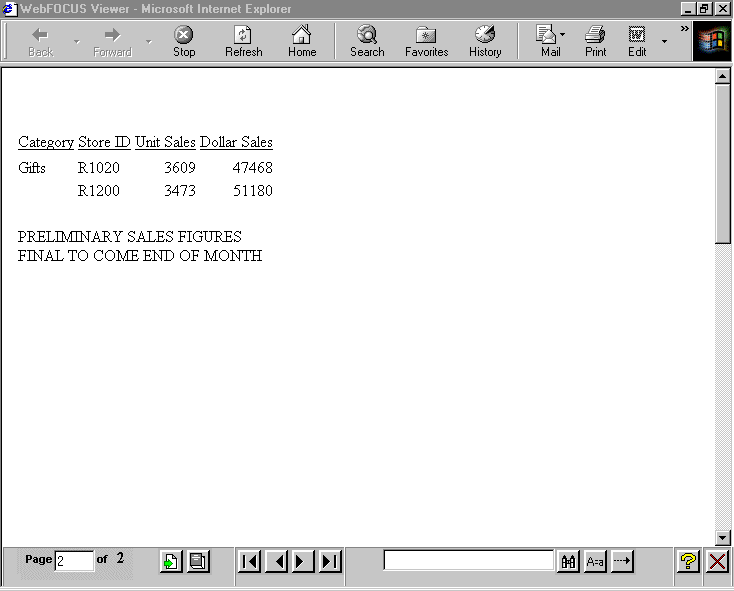Click the Dollar Sales column heading

click(236, 142)
